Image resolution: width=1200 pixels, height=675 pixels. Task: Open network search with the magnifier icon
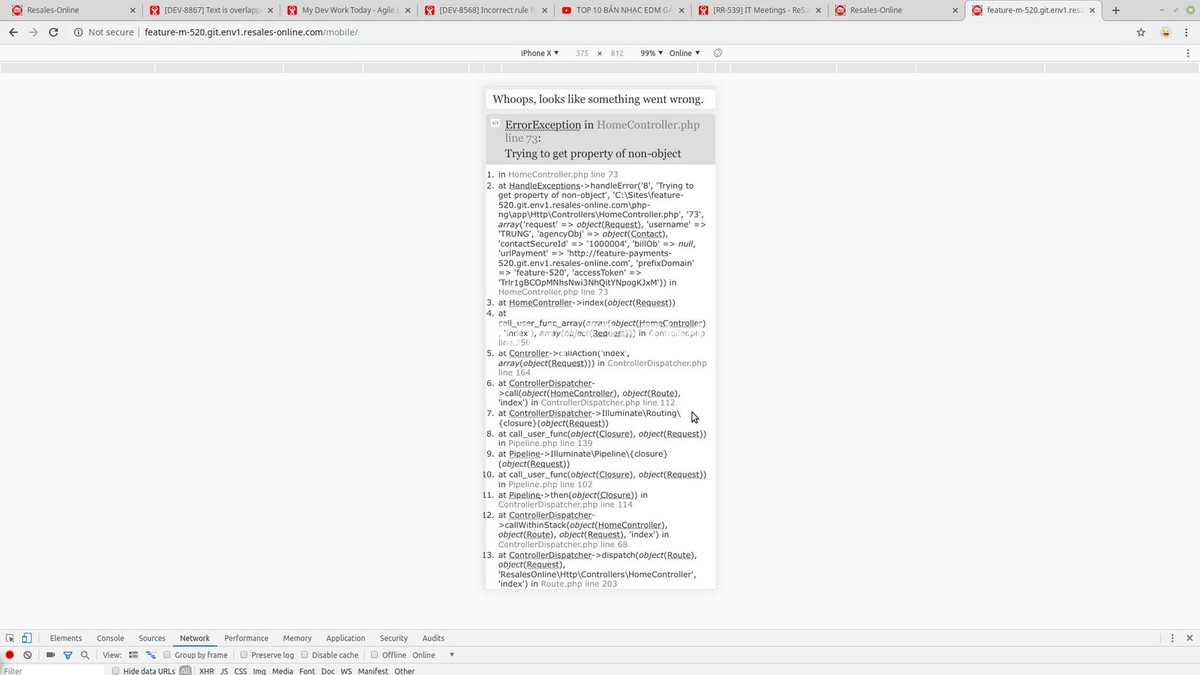click(85, 655)
